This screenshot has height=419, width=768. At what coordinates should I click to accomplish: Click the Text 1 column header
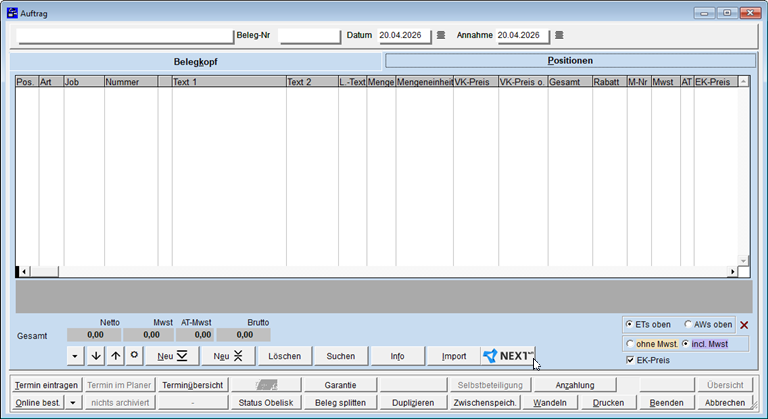click(229, 82)
